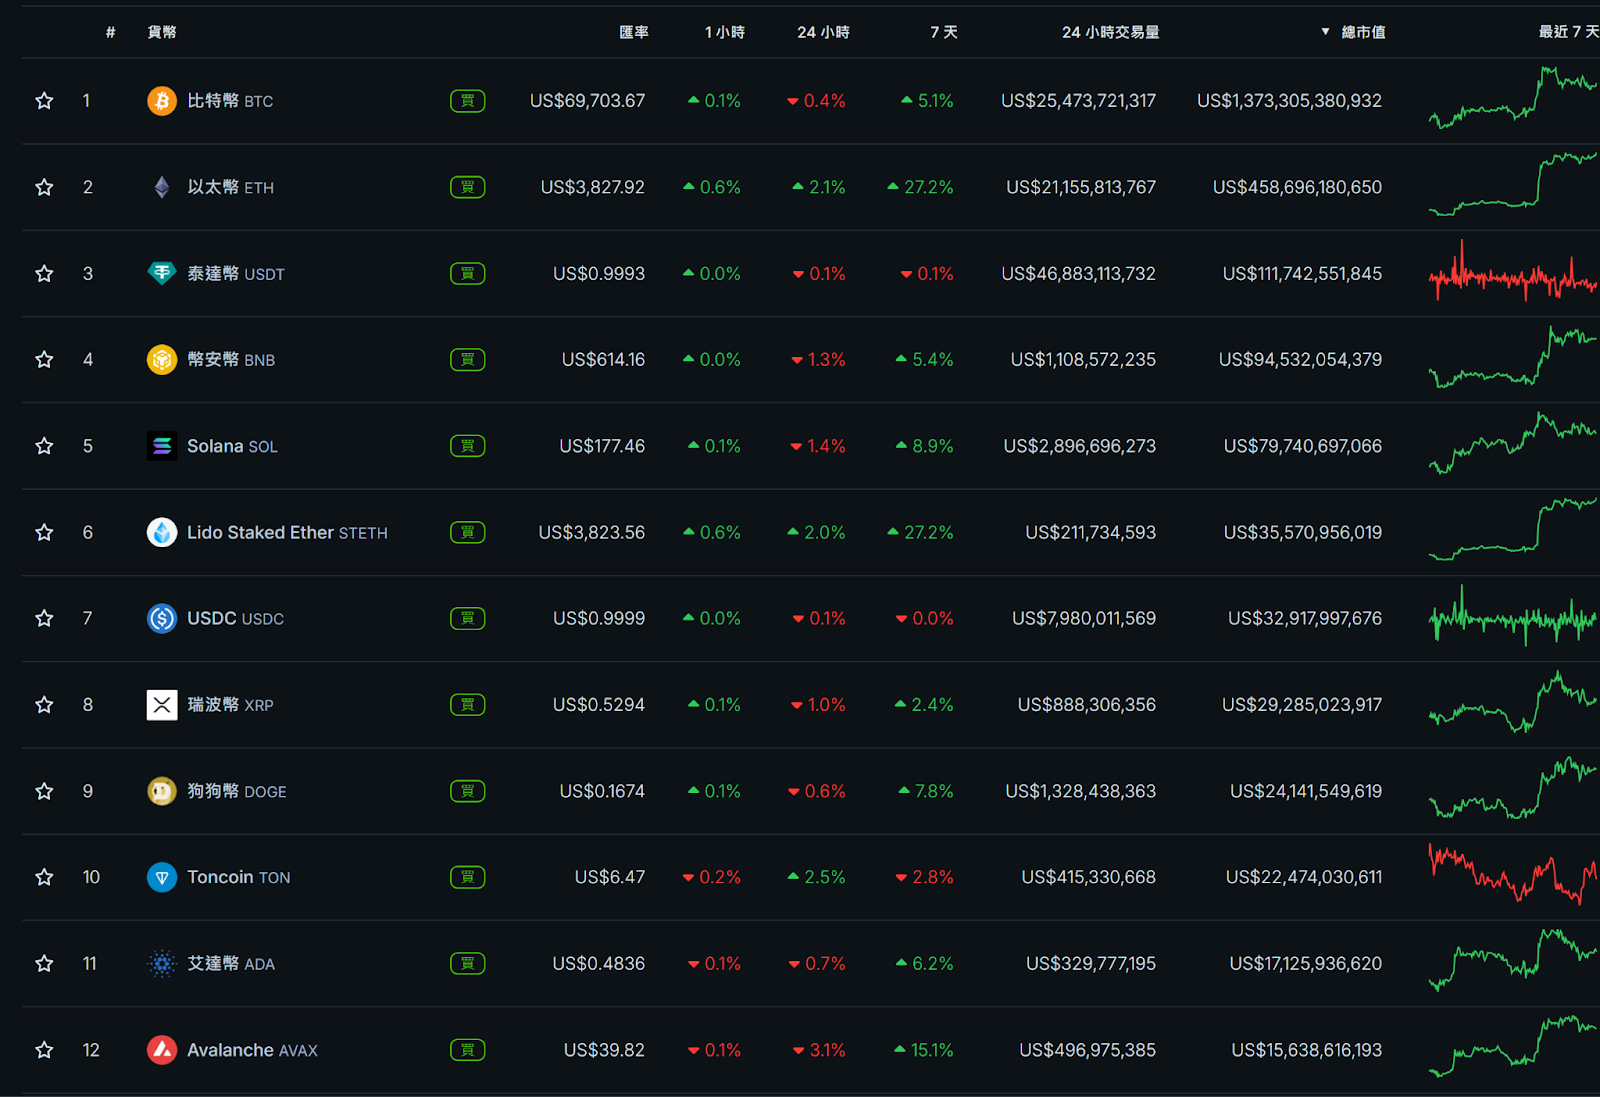Click the 買 buy button for USDT
The image size is (1600, 1097).
pos(468,273)
